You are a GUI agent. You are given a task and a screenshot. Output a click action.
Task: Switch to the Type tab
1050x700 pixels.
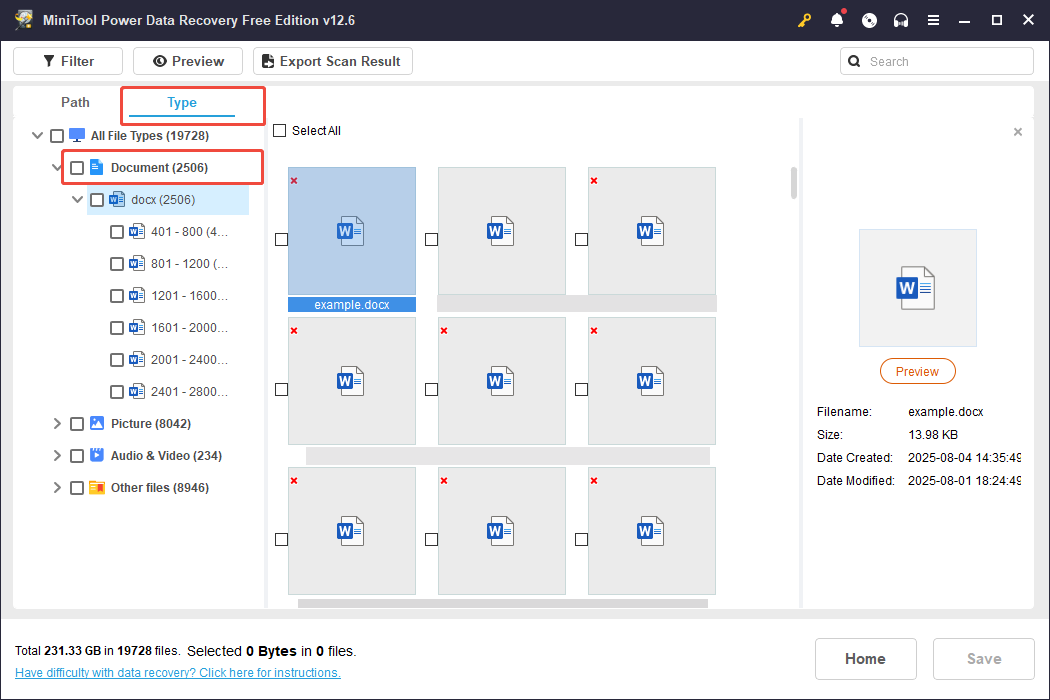pos(181,102)
